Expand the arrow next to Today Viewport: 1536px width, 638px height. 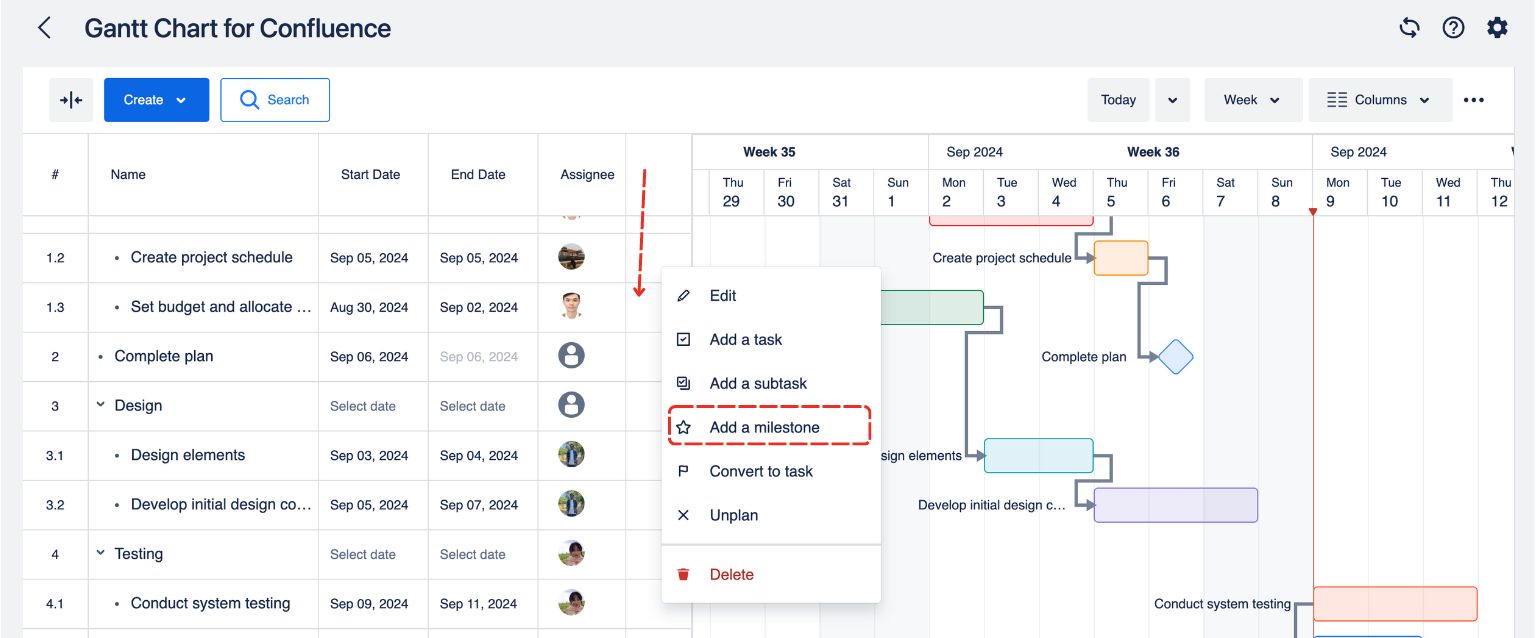point(1172,100)
